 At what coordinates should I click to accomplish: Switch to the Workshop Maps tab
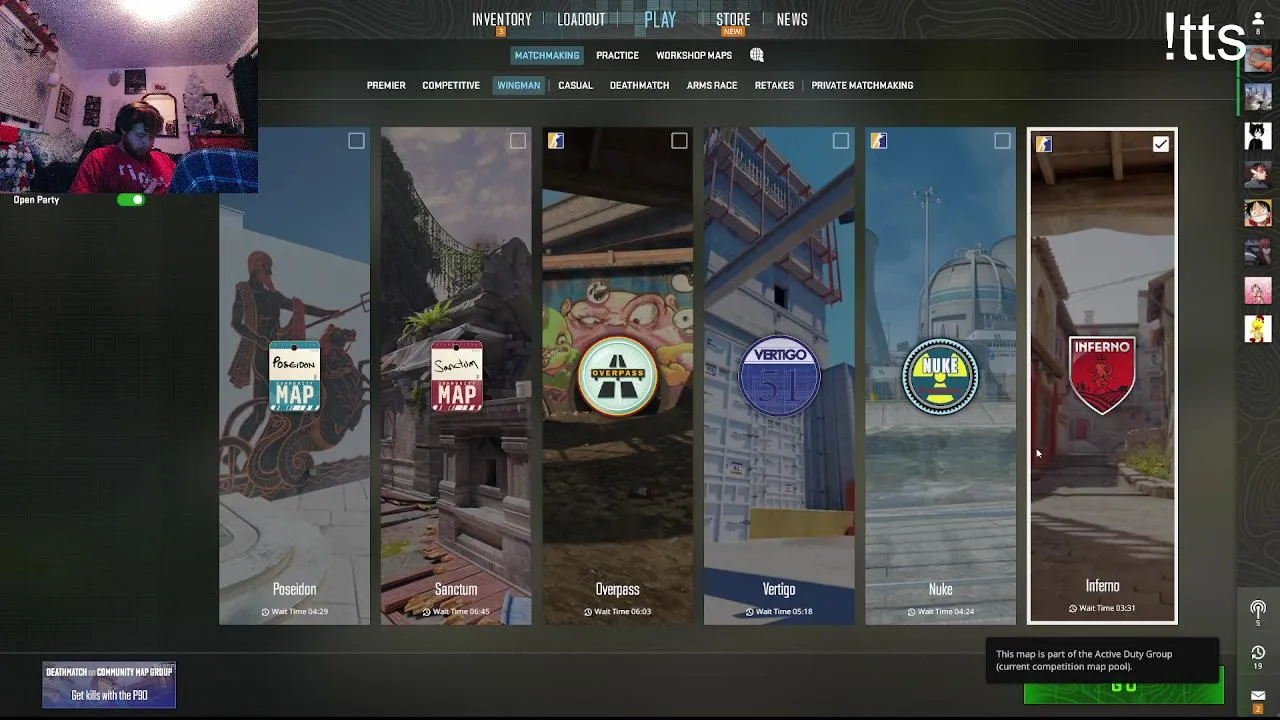click(x=694, y=55)
